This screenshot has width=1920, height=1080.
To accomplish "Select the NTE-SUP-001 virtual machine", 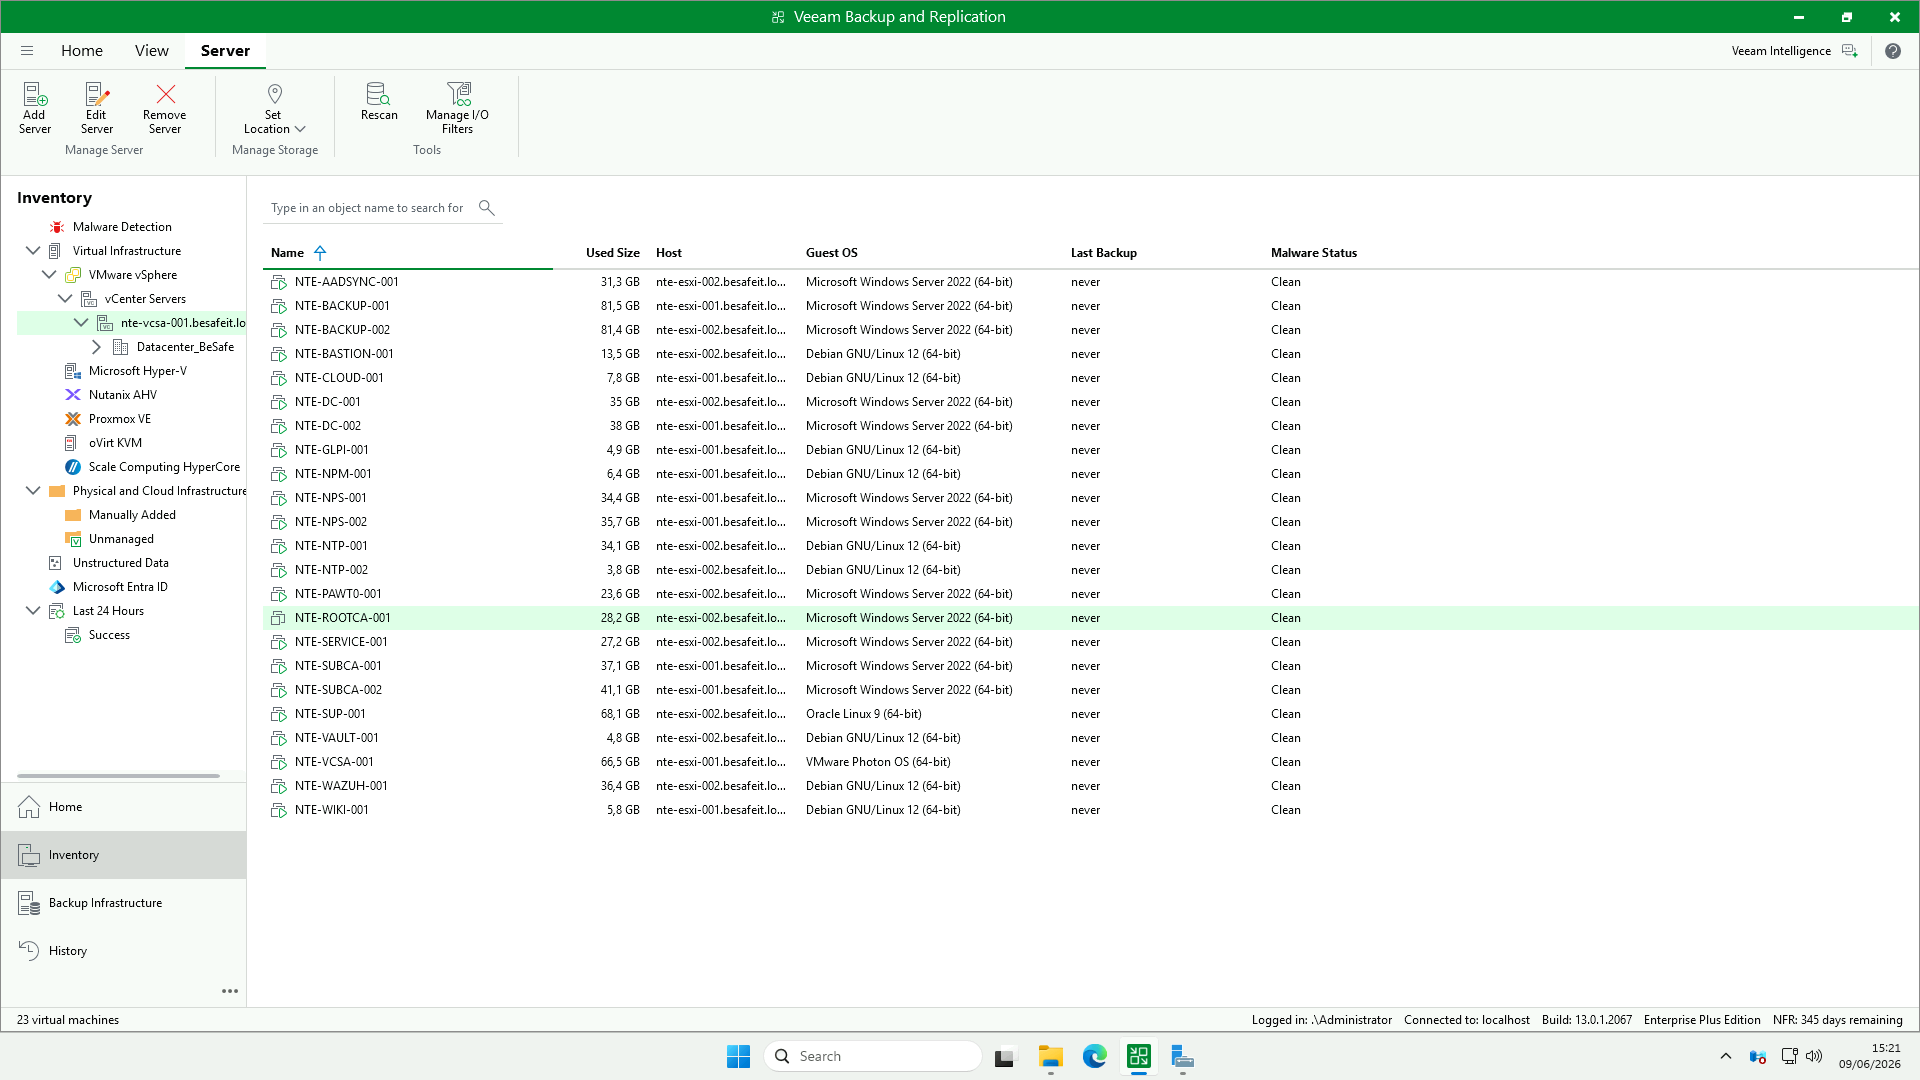I will coord(1090,714).
